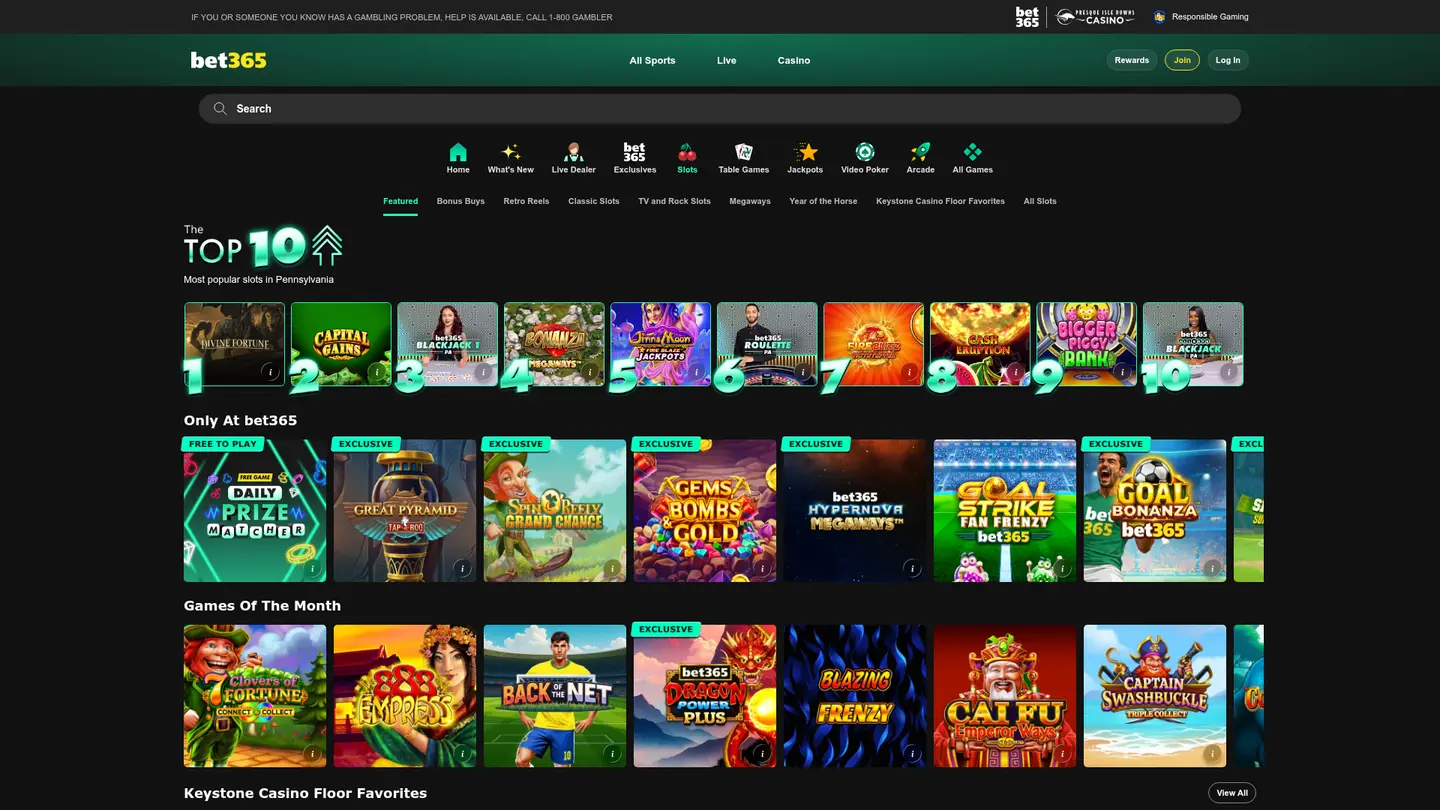Switch to the Classic Slots tab

594,201
